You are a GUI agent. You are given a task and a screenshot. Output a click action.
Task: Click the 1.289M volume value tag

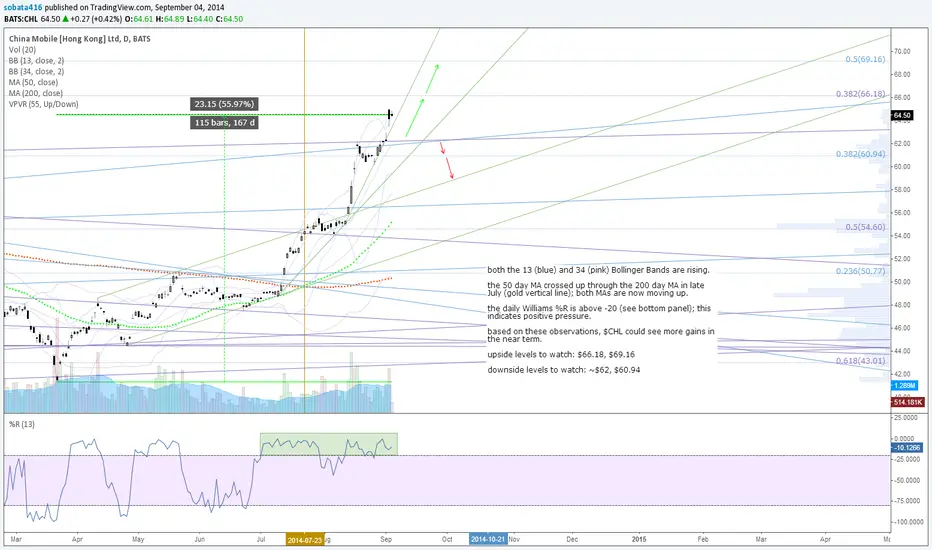905,386
